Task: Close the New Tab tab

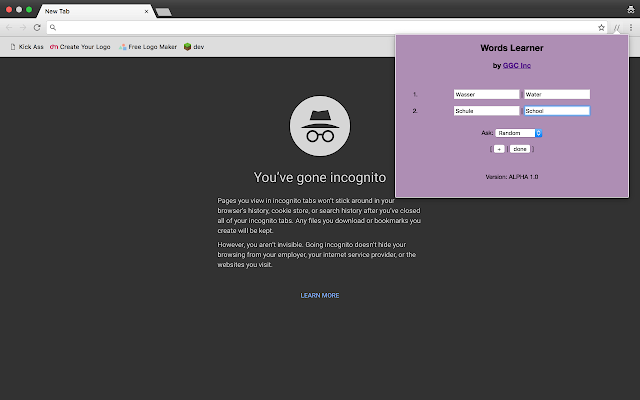Action: click(x=147, y=11)
